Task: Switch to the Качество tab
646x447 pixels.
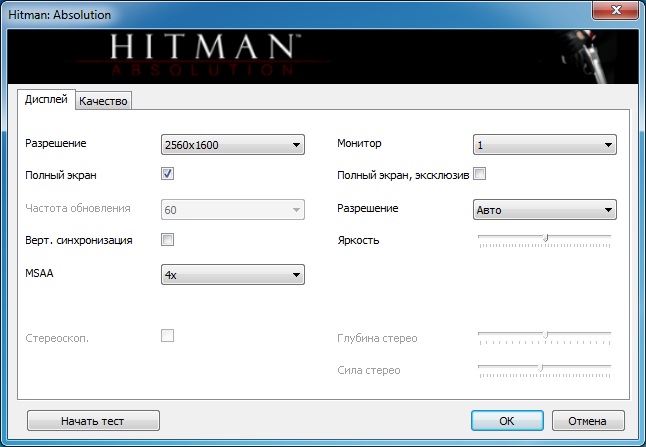Action: (103, 101)
